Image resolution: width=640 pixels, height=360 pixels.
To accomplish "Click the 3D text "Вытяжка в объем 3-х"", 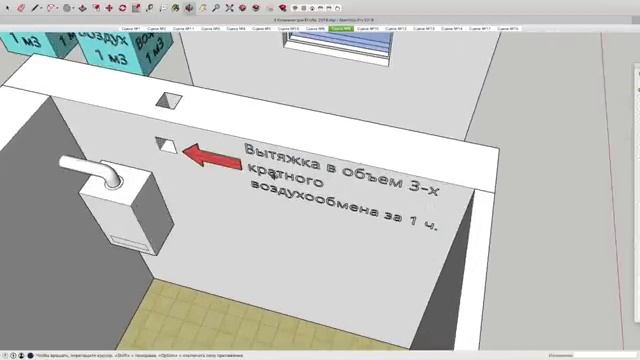I will (x=341, y=170).
